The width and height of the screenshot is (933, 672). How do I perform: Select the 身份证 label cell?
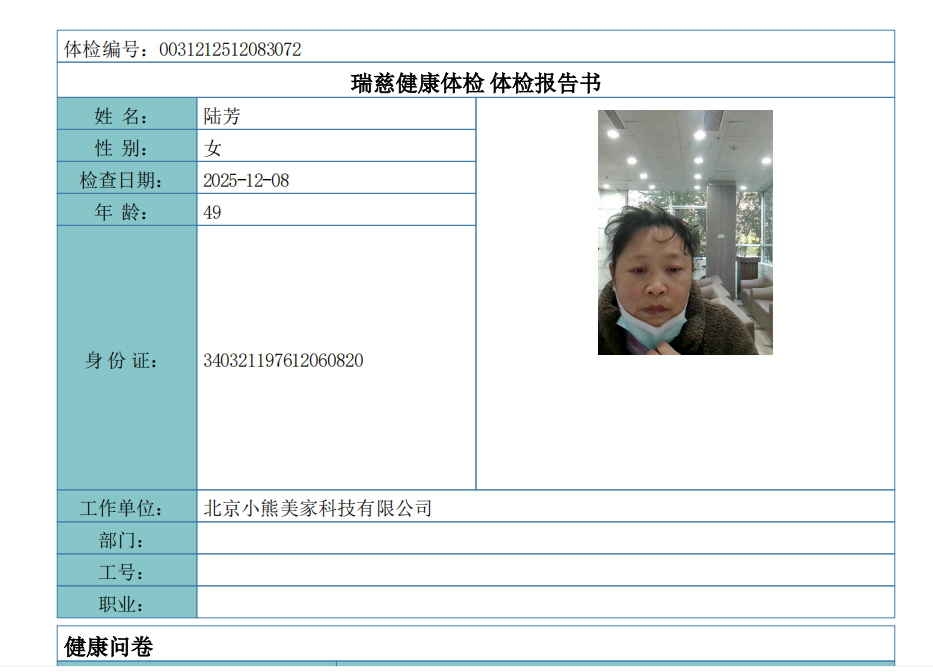[x=127, y=360]
